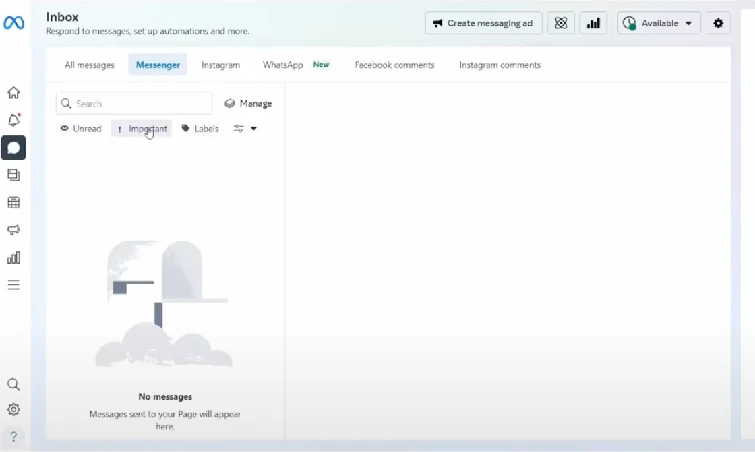
Task: Click the Manage button
Action: click(248, 103)
